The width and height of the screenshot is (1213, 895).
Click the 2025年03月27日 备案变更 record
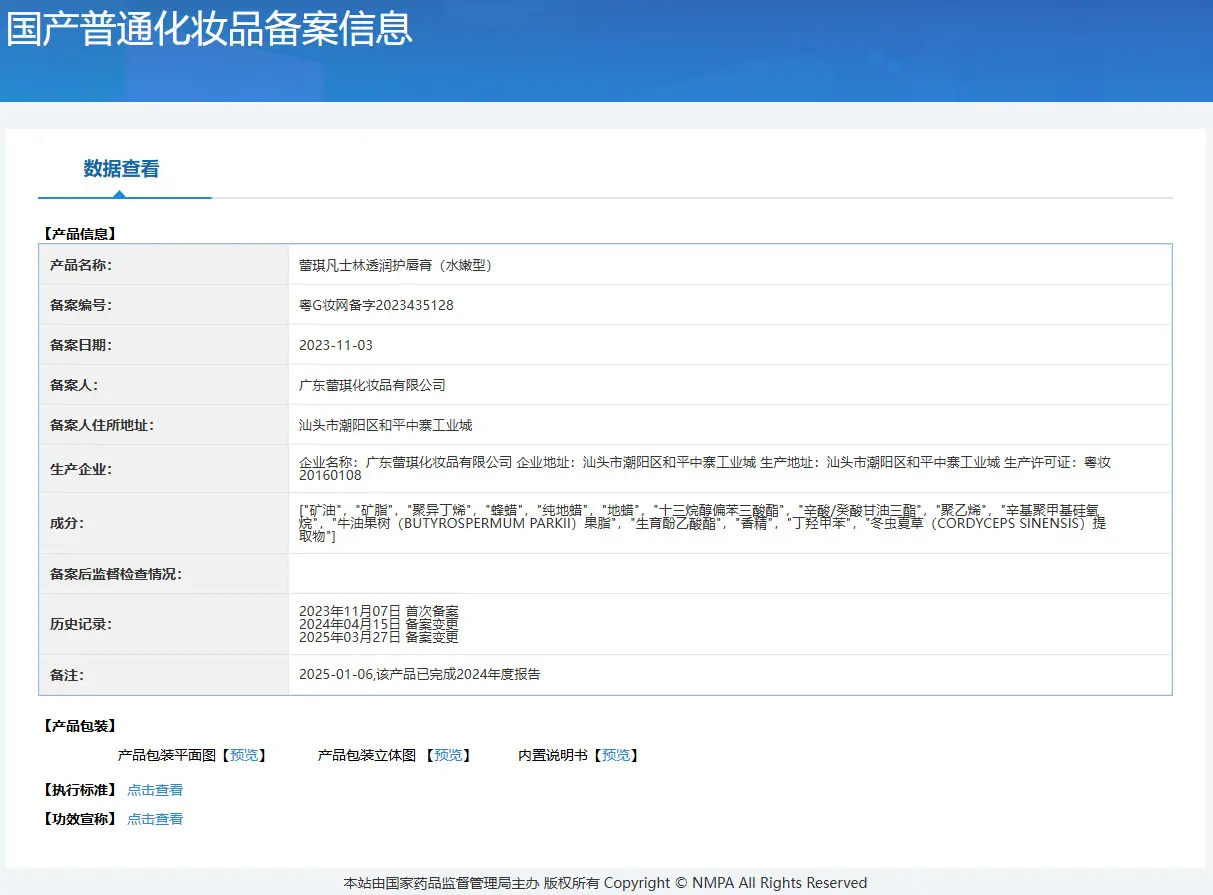pyautogui.click(x=379, y=637)
